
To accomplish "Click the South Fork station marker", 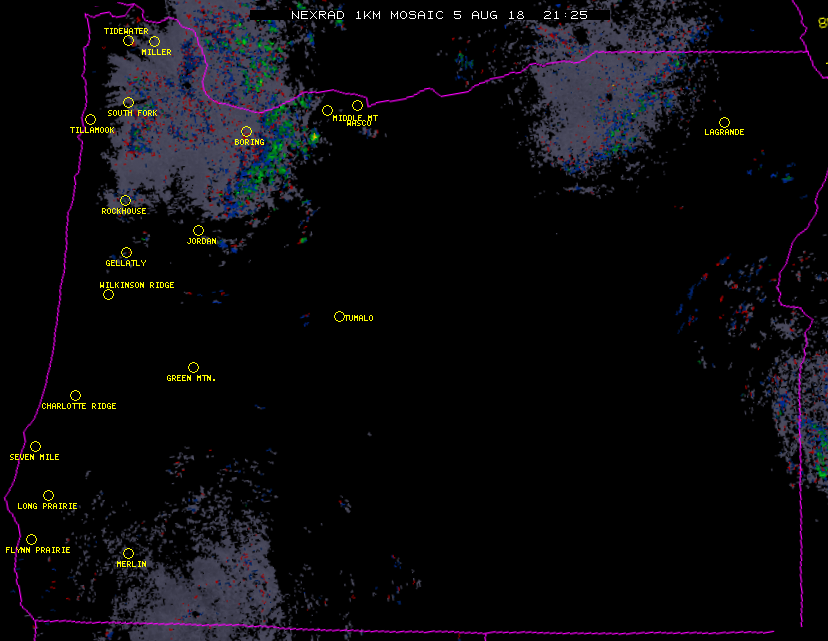I will (128, 102).
